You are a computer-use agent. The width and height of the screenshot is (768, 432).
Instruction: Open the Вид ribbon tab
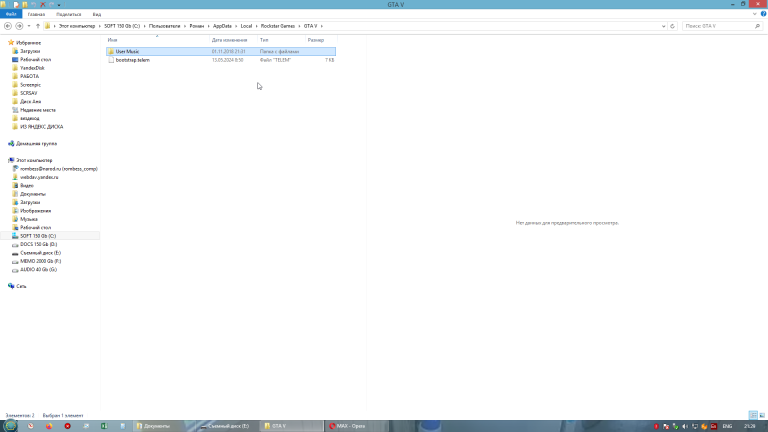tap(97, 14)
